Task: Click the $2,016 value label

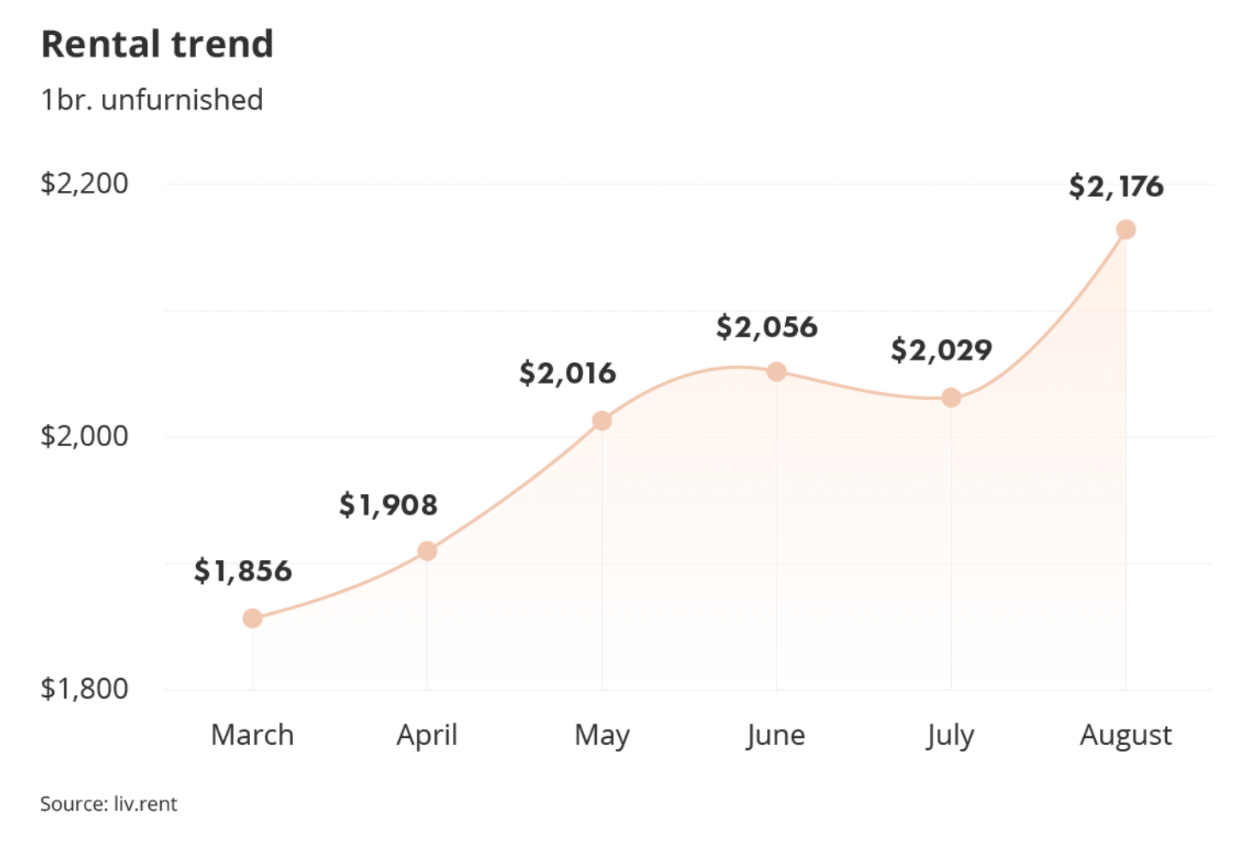Action: click(x=568, y=374)
